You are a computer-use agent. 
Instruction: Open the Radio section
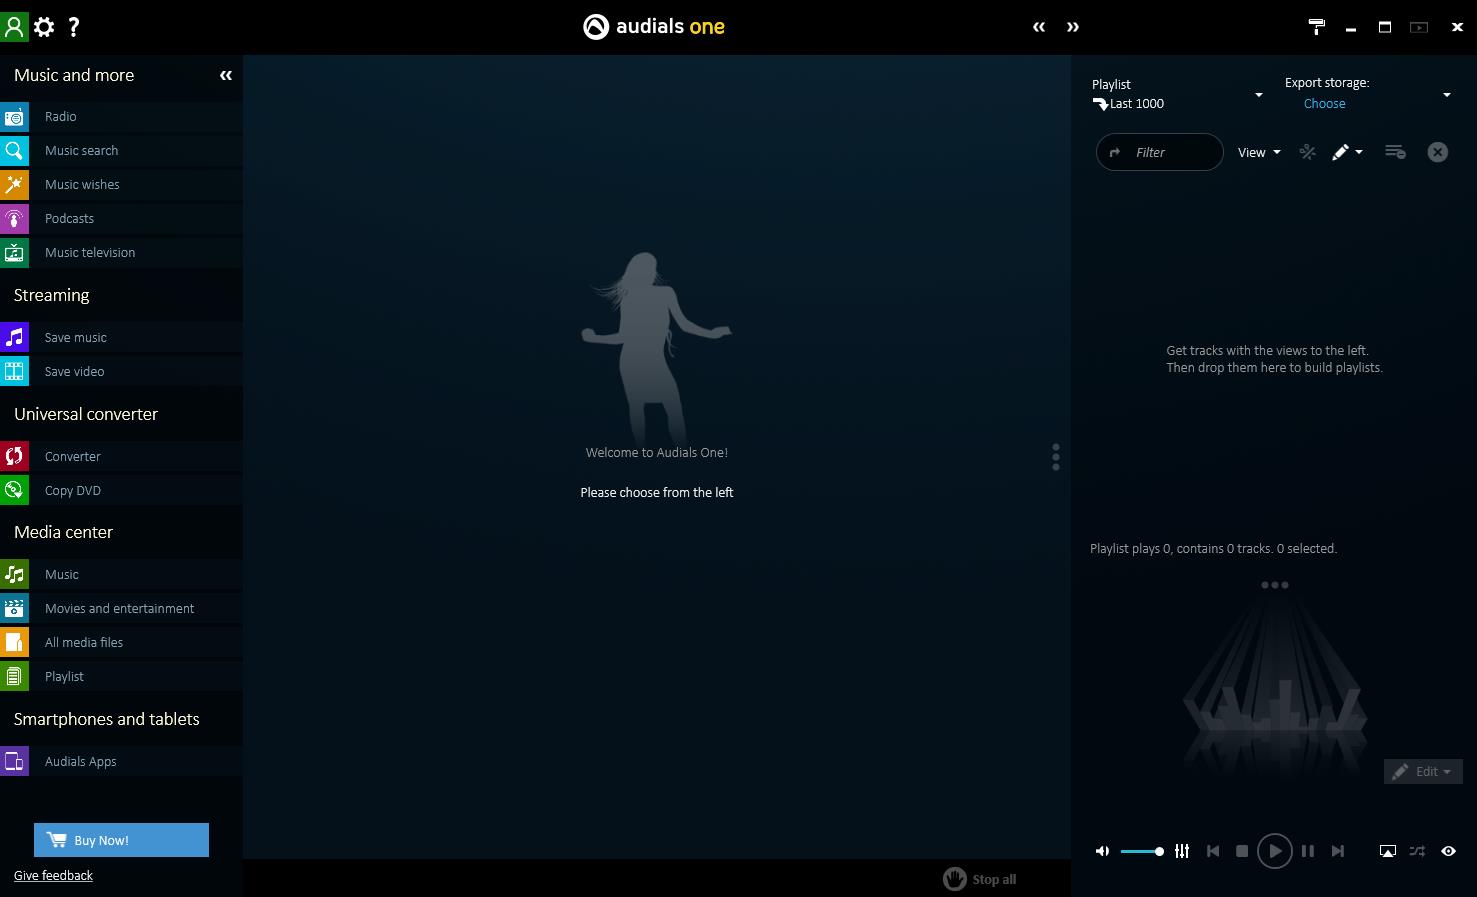click(x=121, y=117)
